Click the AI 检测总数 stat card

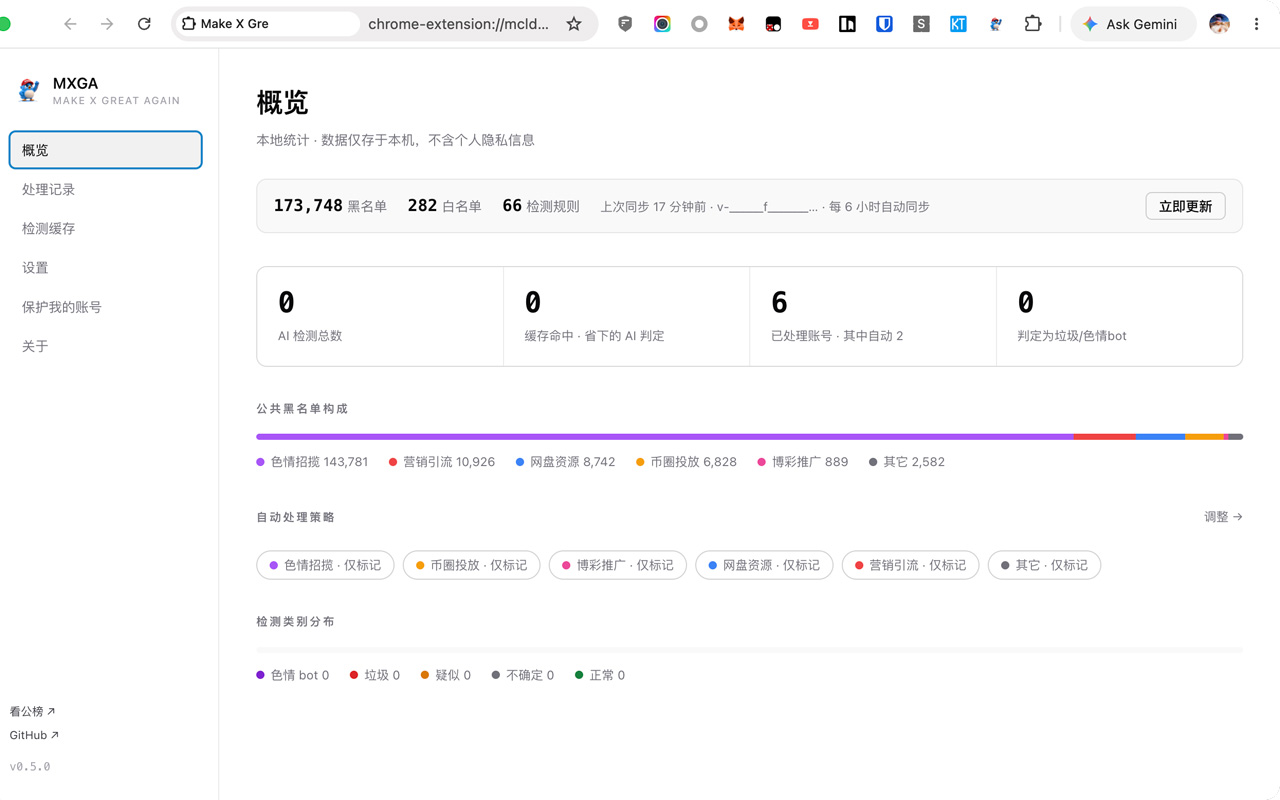tap(380, 316)
